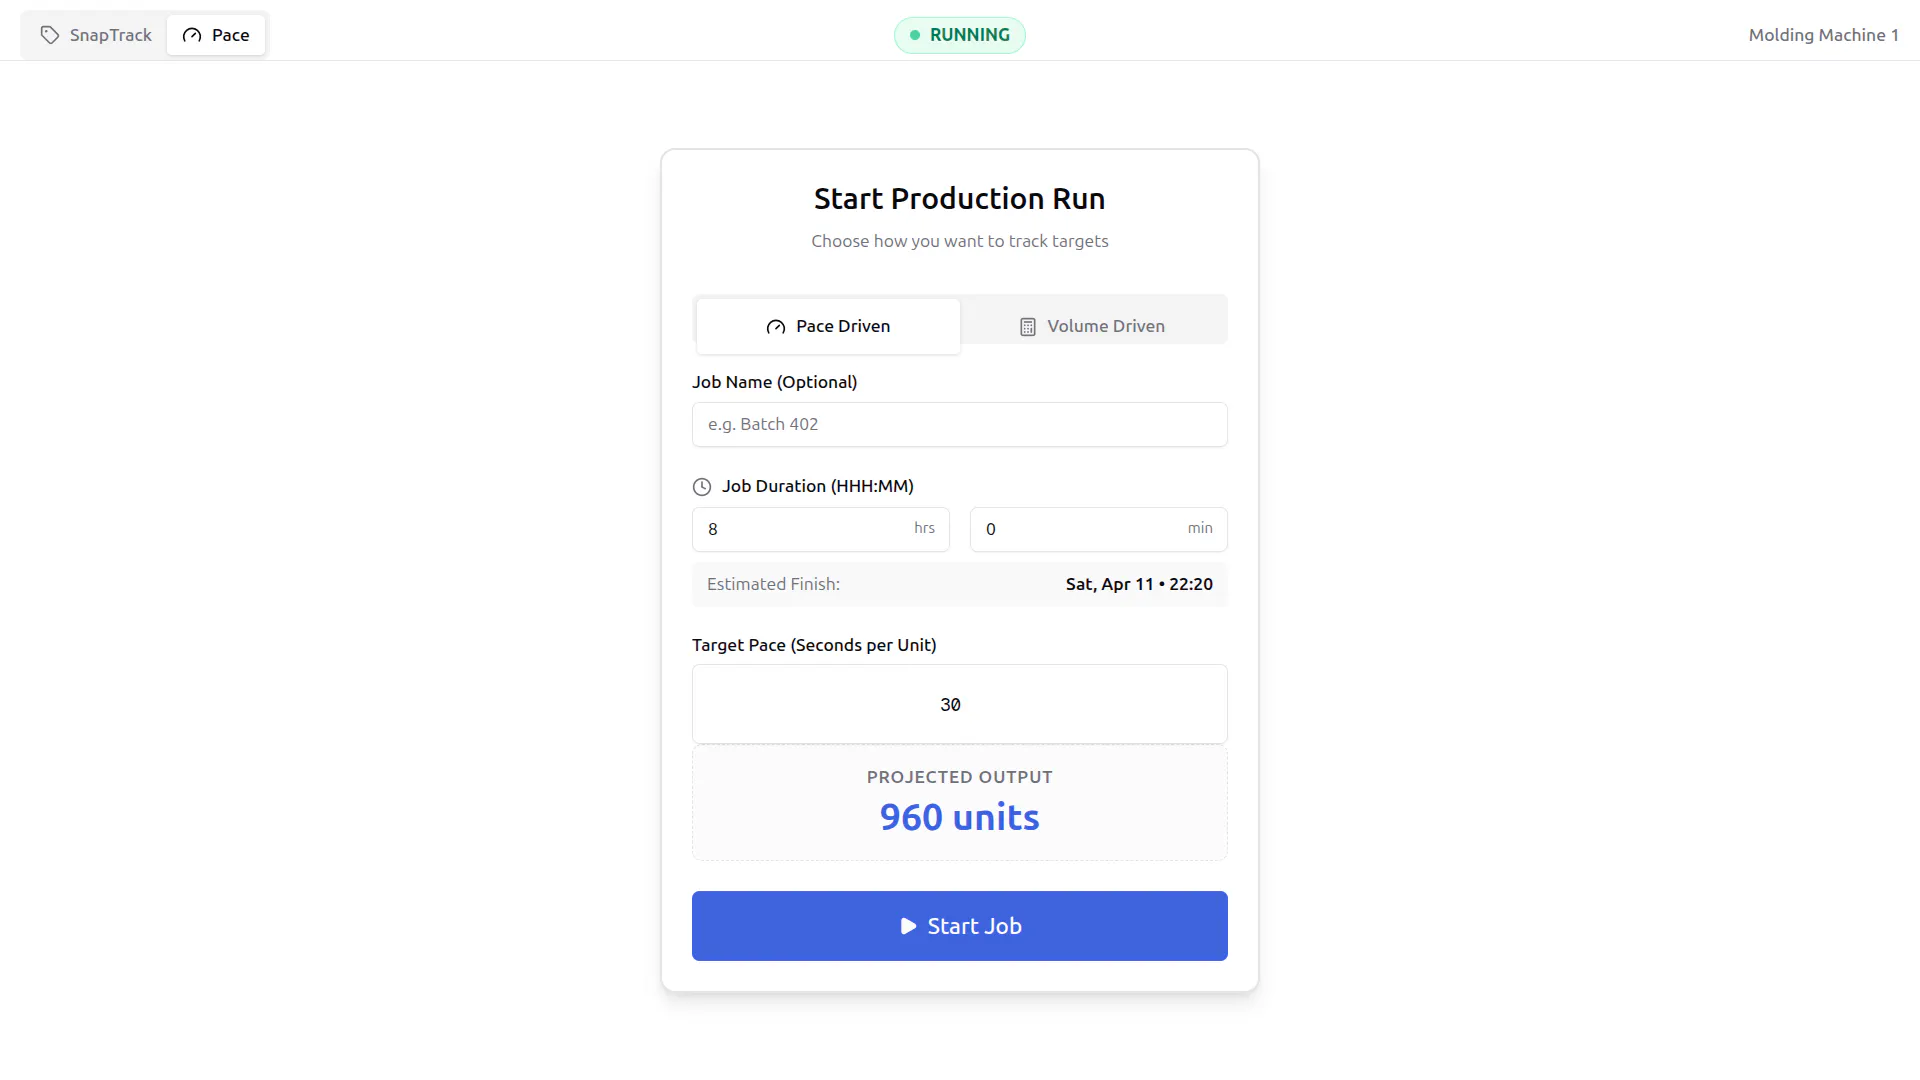Image resolution: width=1920 pixels, height=1080 pixels.
Task: Click the clock icon beside Job Duration
Action: (702, 487)
